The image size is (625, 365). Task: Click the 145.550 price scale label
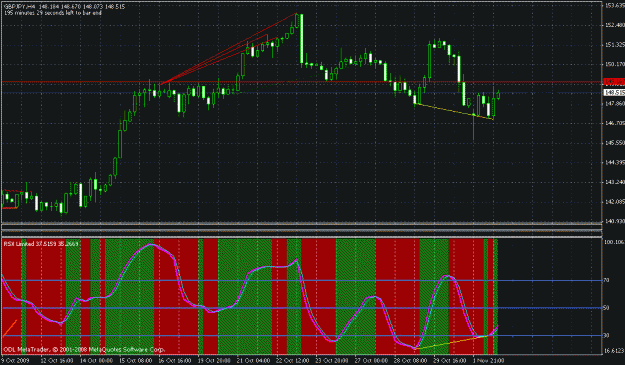pos(615,143)
